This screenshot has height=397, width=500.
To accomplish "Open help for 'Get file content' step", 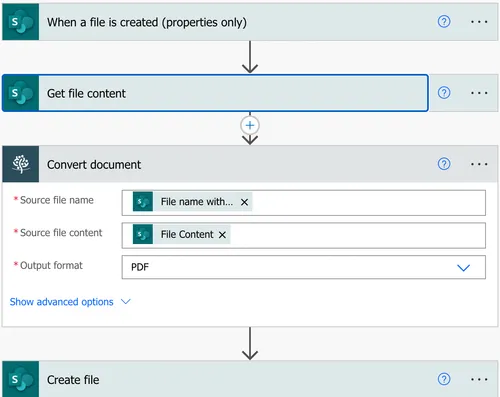I will coord(444,93).
